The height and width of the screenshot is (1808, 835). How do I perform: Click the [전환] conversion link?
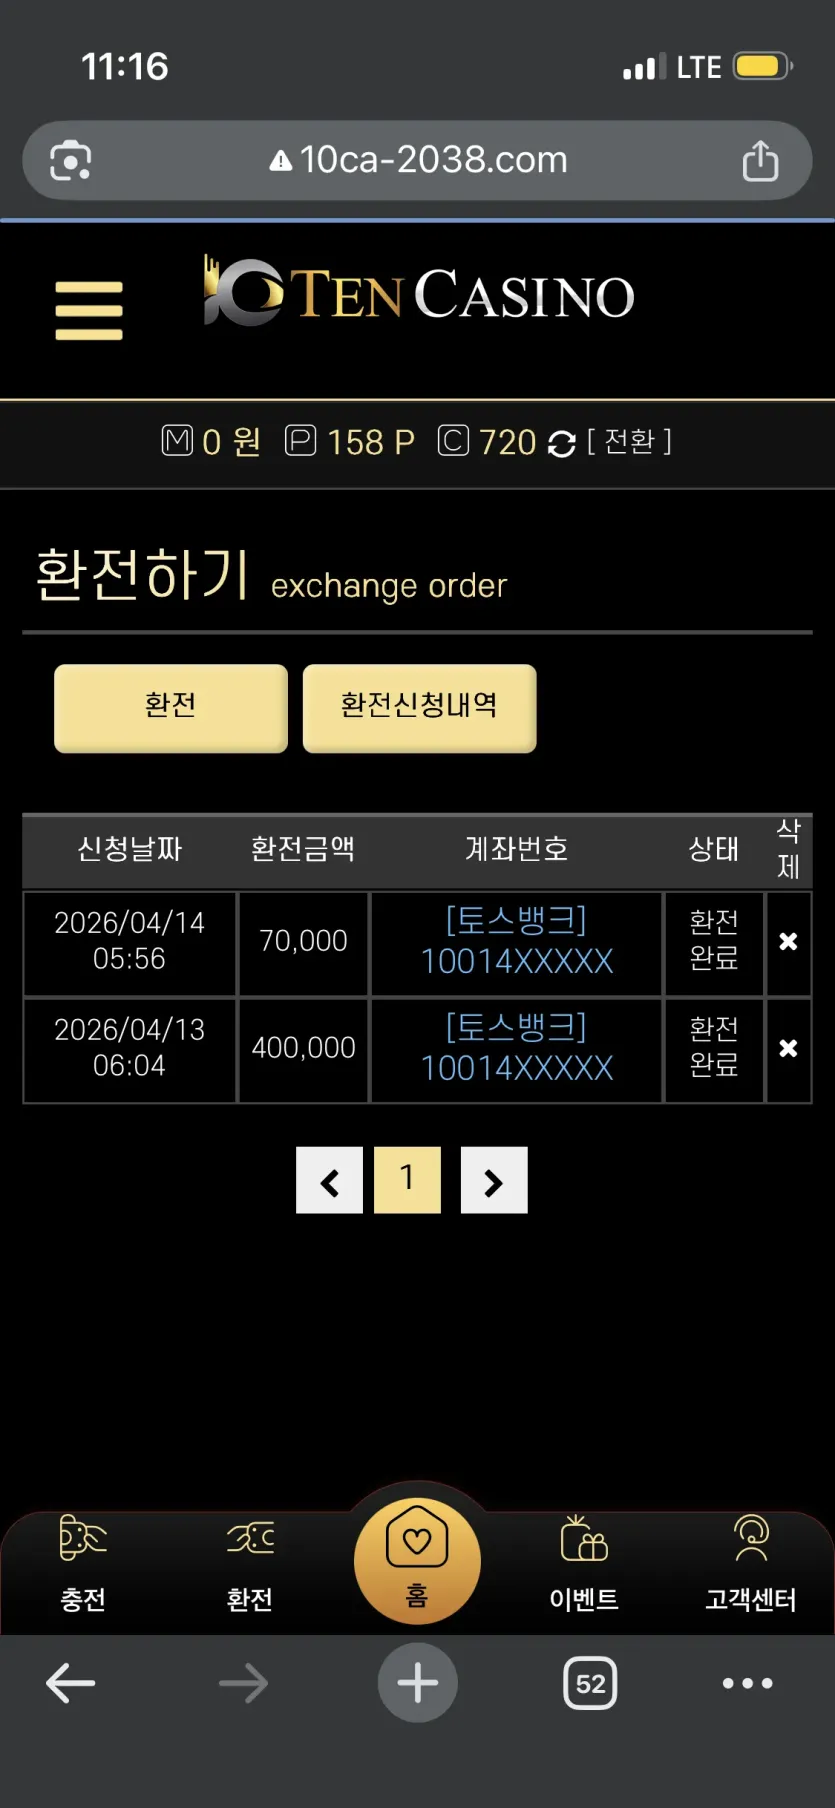[629, 441]
